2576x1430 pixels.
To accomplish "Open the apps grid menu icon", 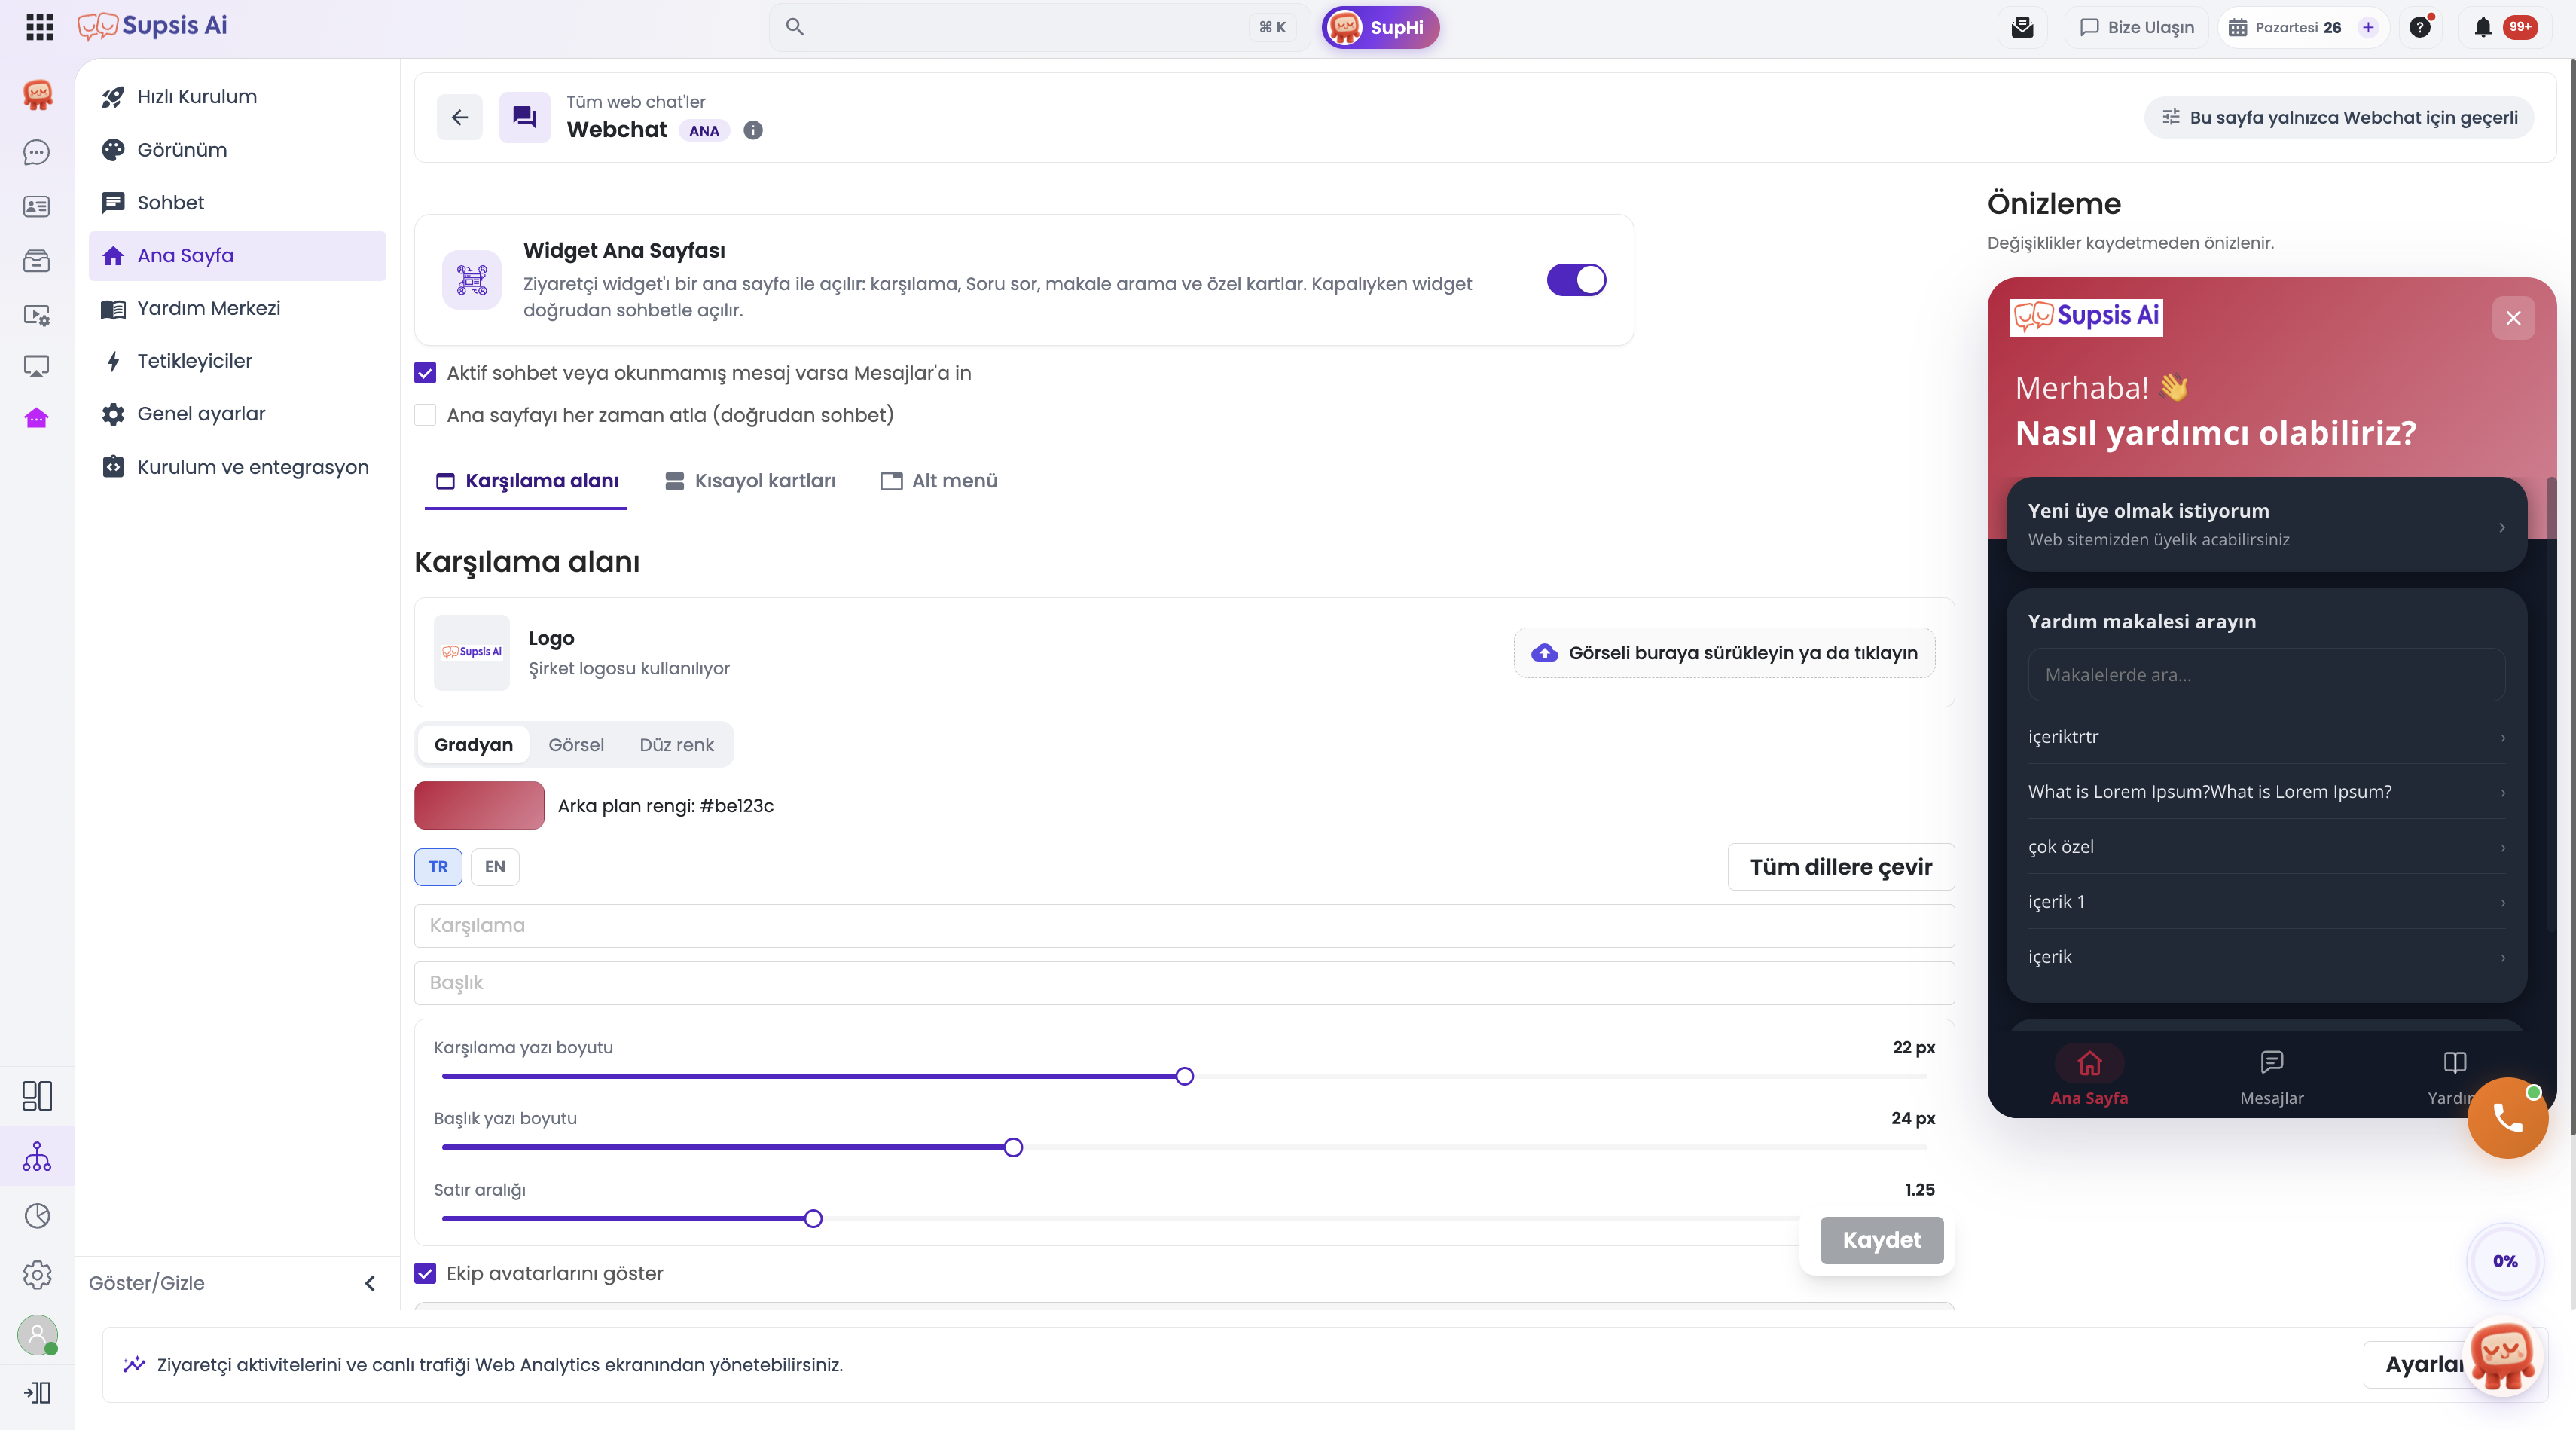I will coord(39,27).
